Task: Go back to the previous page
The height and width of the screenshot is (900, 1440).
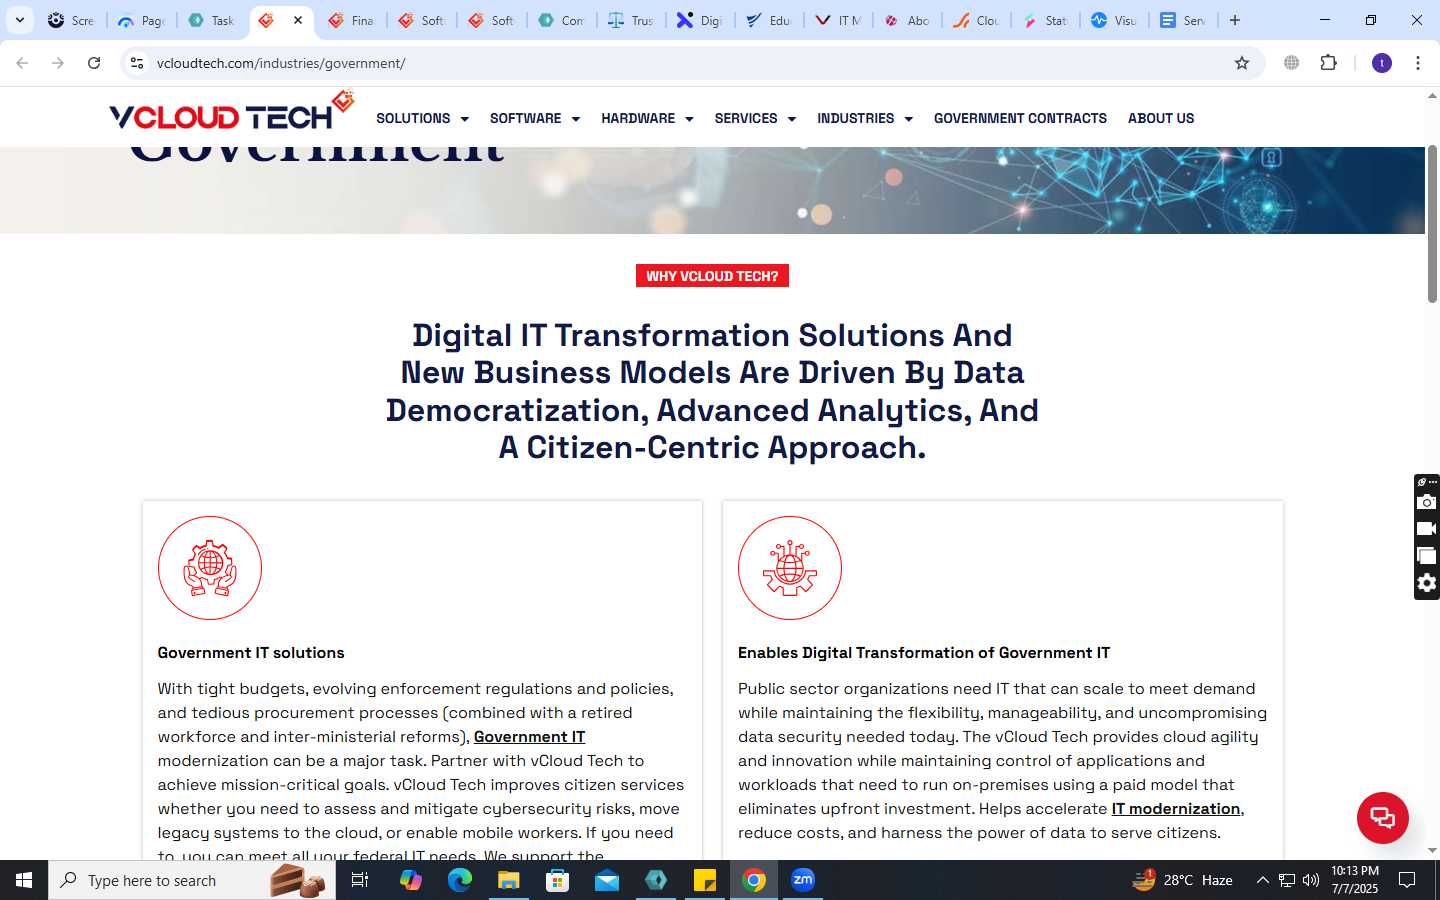Action: 22,63
